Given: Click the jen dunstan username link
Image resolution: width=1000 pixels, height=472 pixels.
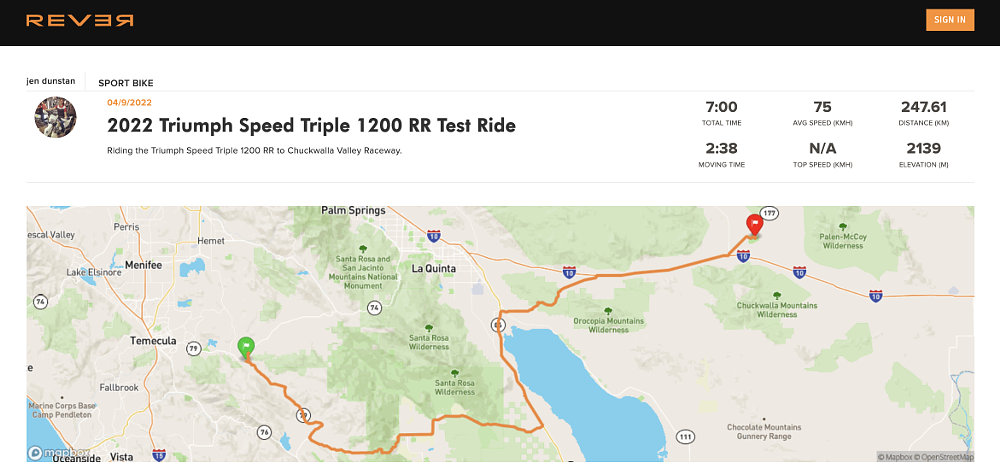Looking at the screenshot, I should (x=53, y=82).
